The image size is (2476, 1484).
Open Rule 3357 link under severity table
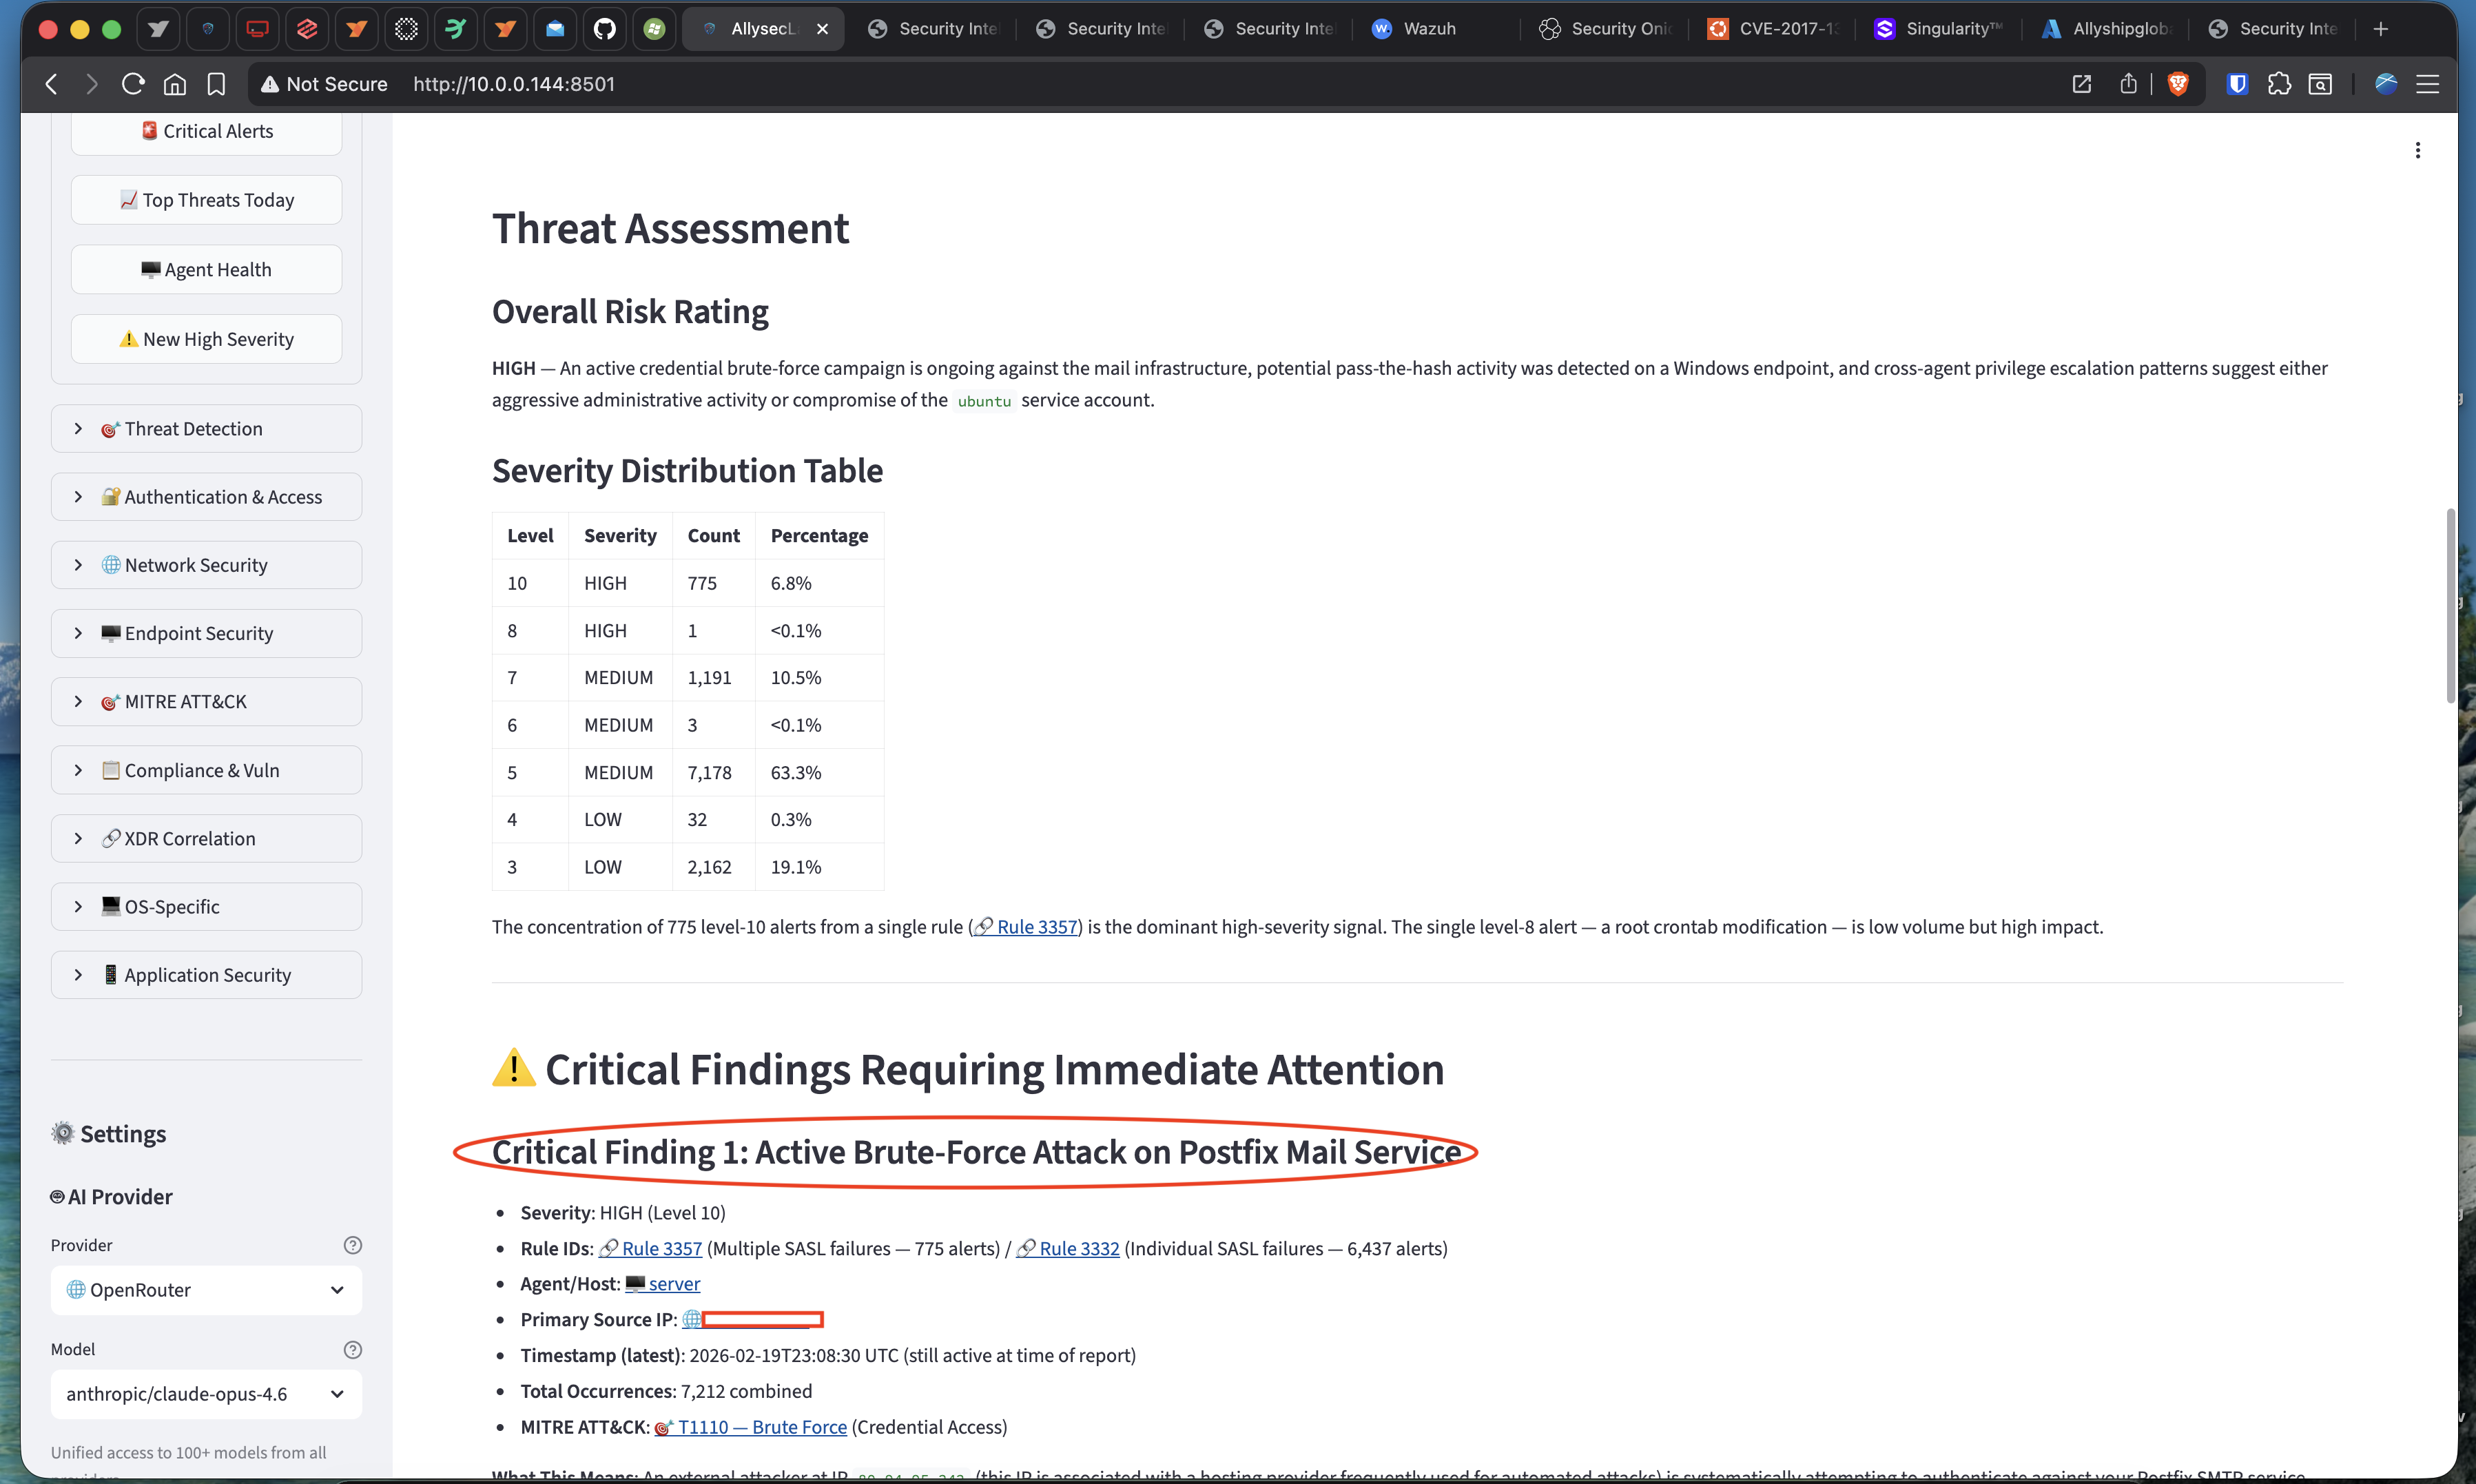click(x=1026, y=927)
